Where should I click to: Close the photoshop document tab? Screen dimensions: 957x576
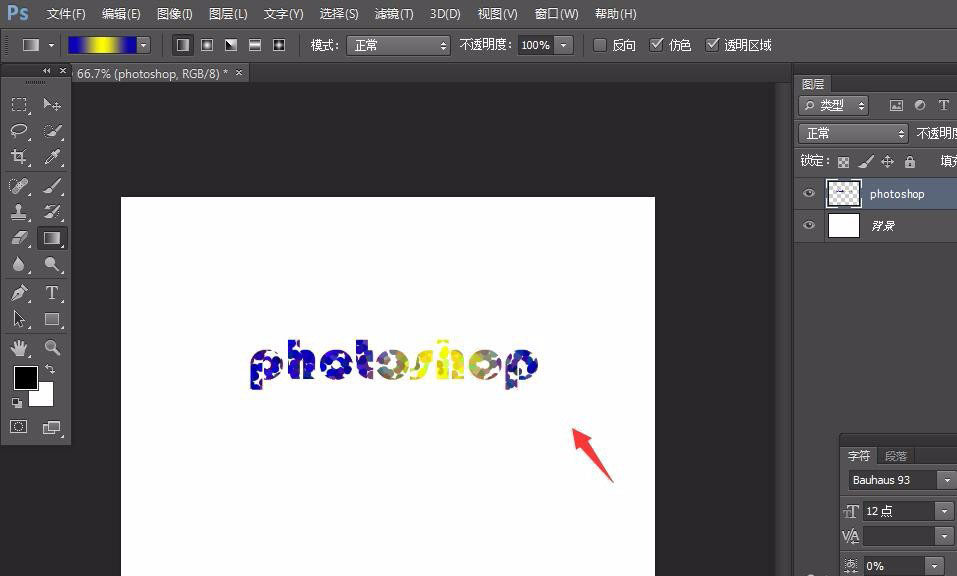pyautogui.click(x=239, y=73)
